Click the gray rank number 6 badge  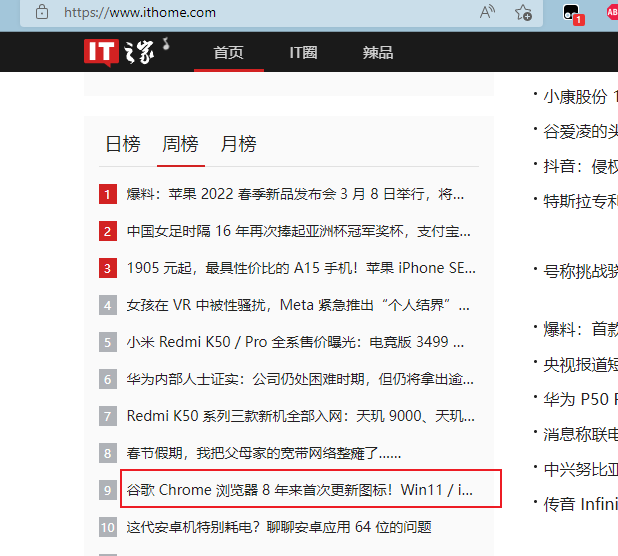point(108,379)
